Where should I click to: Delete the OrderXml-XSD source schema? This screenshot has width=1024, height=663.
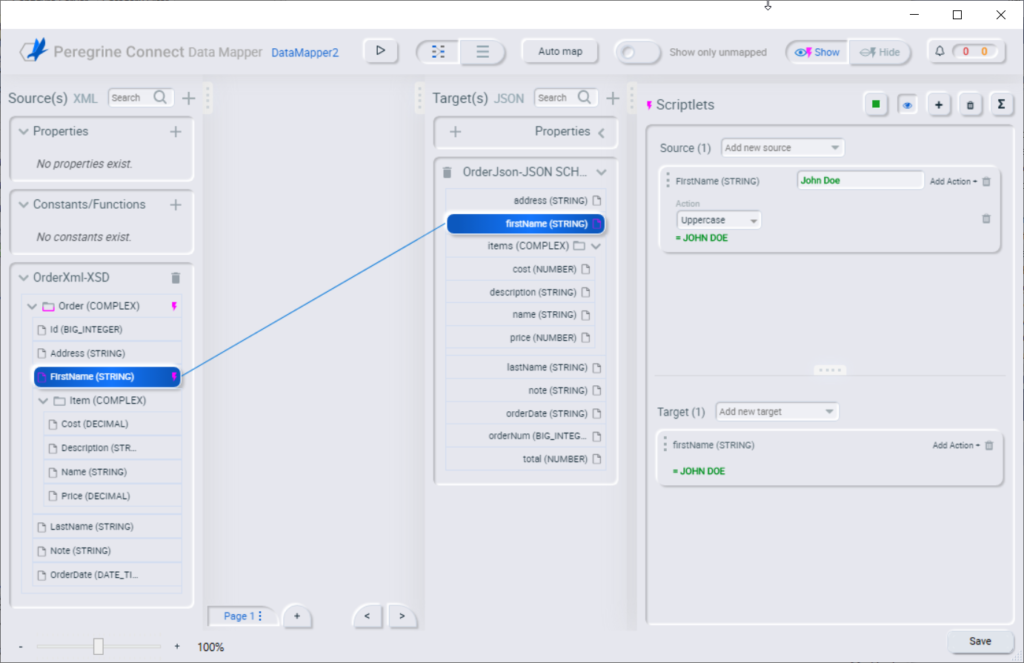pos(176,278)
